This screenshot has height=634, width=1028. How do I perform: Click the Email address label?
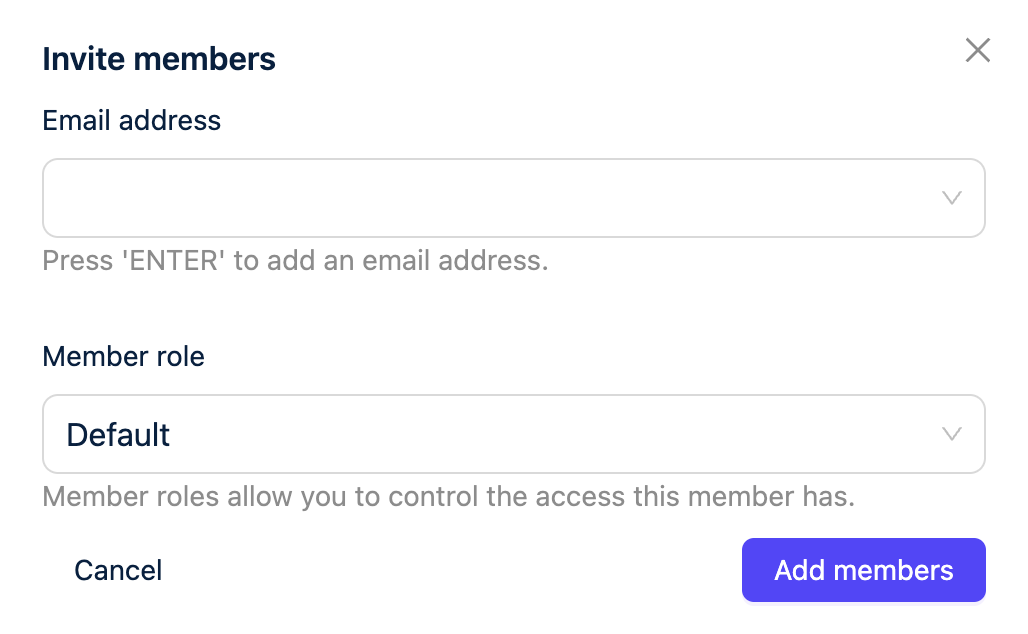click(131, 121)
